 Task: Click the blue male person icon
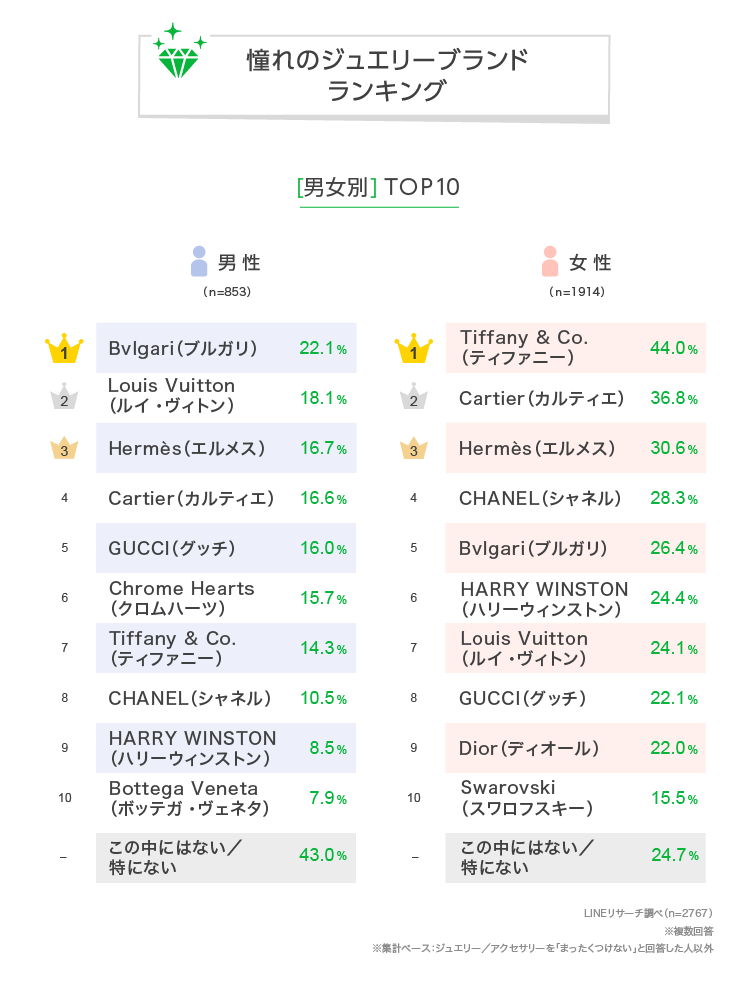199,262
